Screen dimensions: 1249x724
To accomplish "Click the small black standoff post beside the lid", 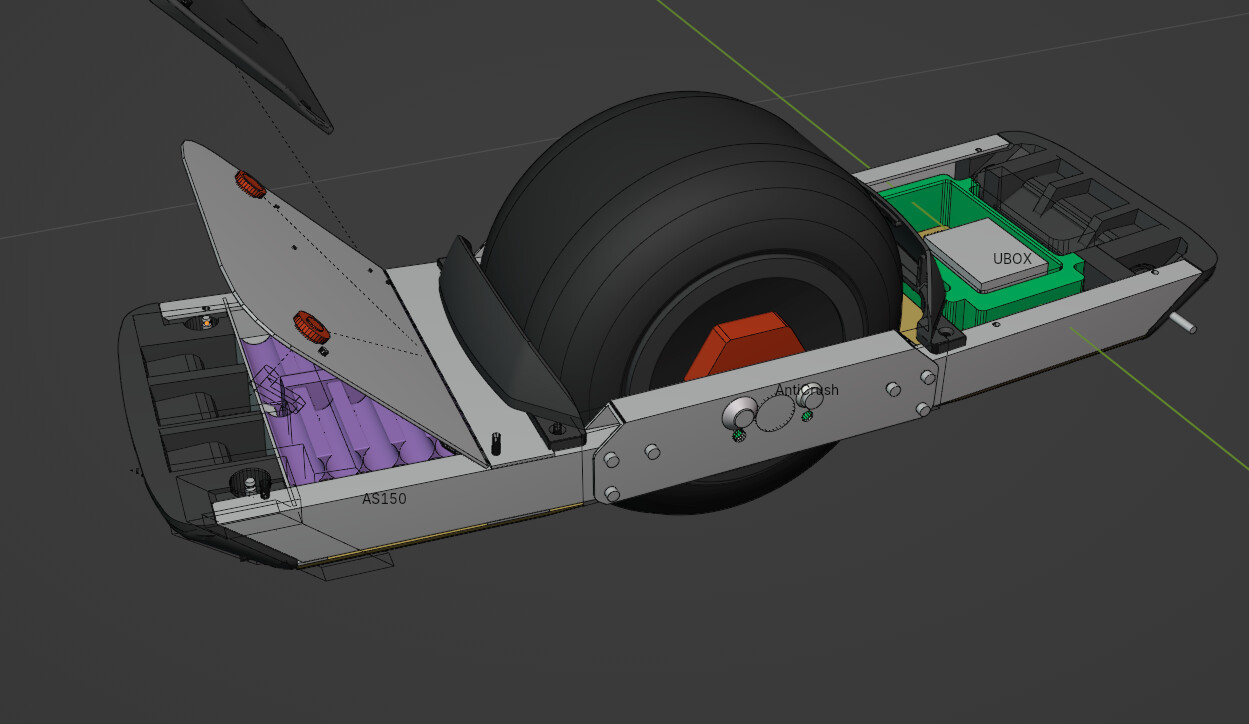I will [496, 442].
